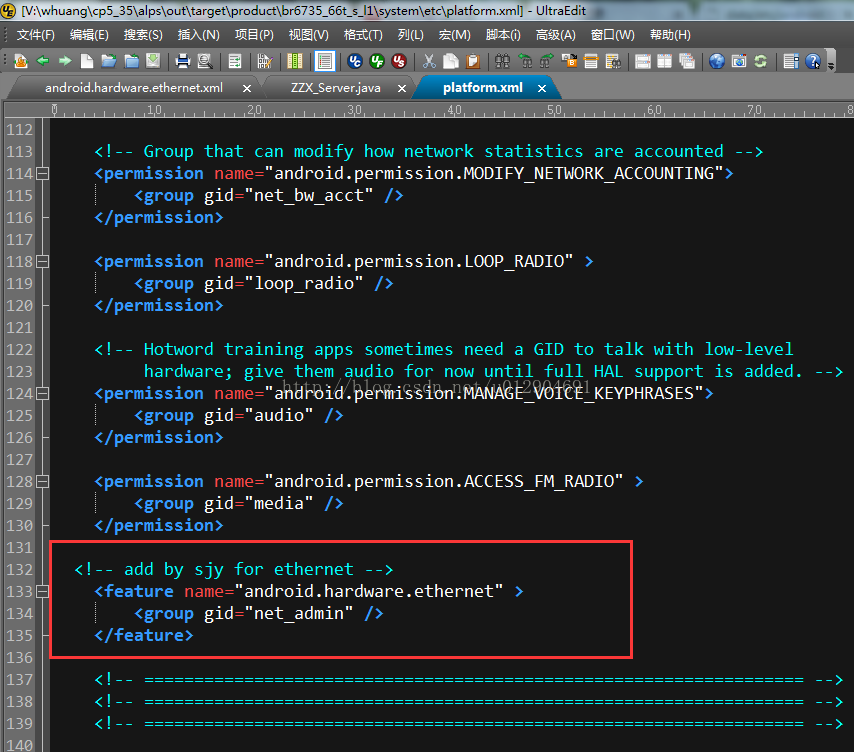Screen dimensions: 854x752
Task: Open the 窗口(W) menu
Action: pos(612,35)
